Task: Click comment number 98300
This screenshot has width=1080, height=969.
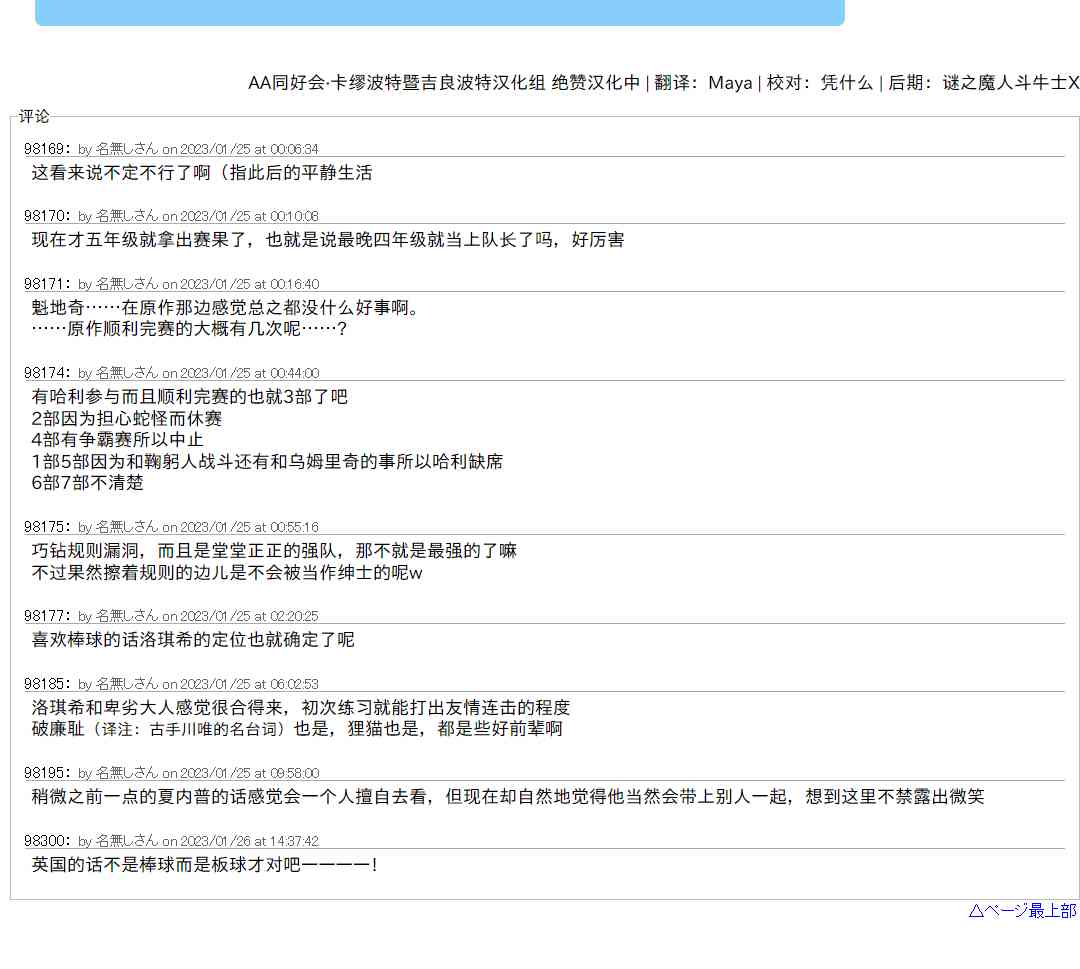Action: pos(46,841)
